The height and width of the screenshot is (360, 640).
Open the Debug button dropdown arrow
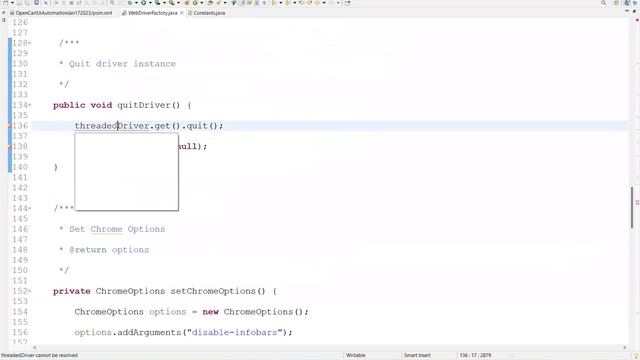point(137,3)
